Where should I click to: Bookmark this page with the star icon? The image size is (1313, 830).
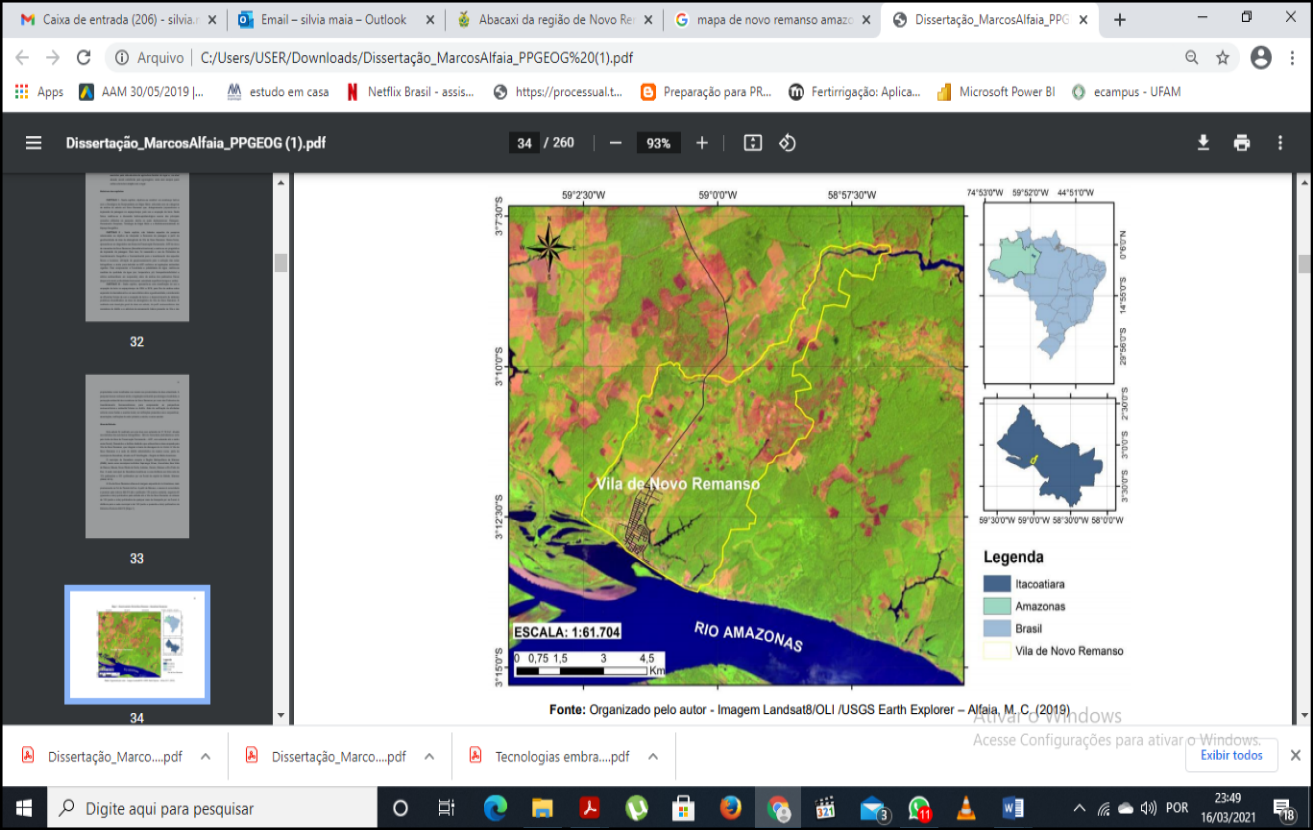pyautogui.click(x=1222, y=58)
